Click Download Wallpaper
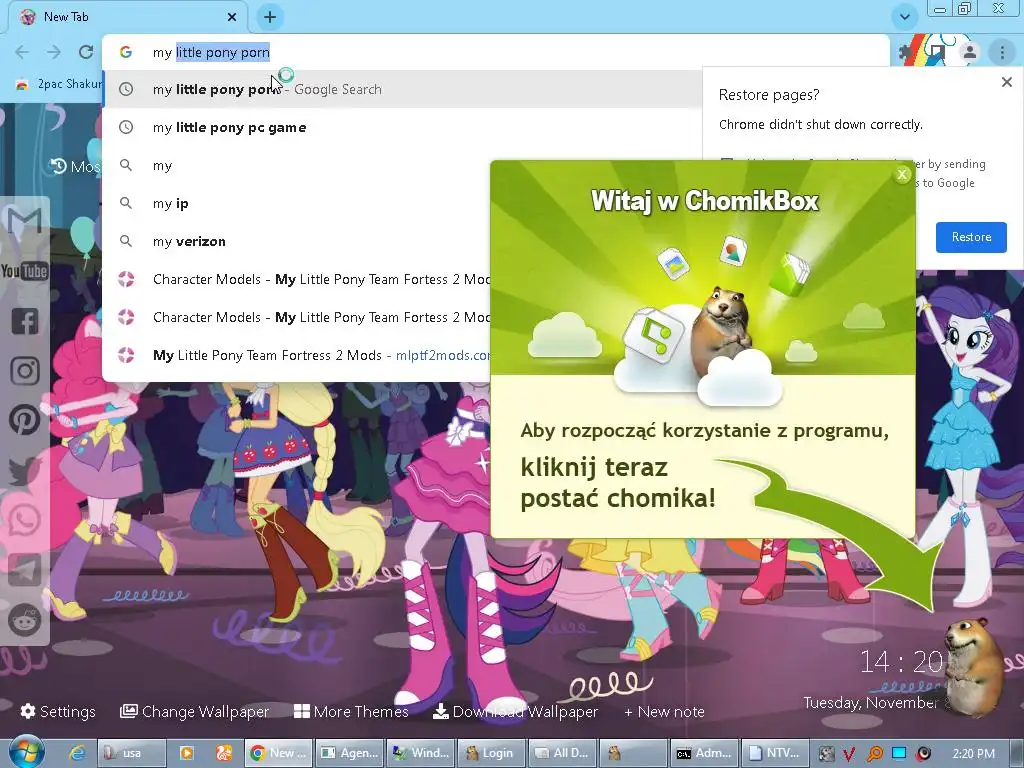 [x=515, y=711]
